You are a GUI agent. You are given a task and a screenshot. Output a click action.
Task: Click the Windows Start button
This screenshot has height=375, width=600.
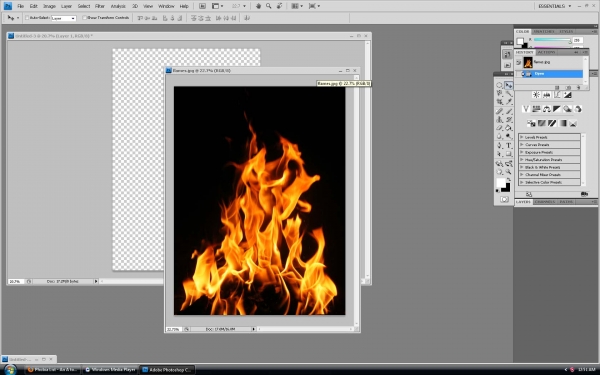tap(10, 370)
